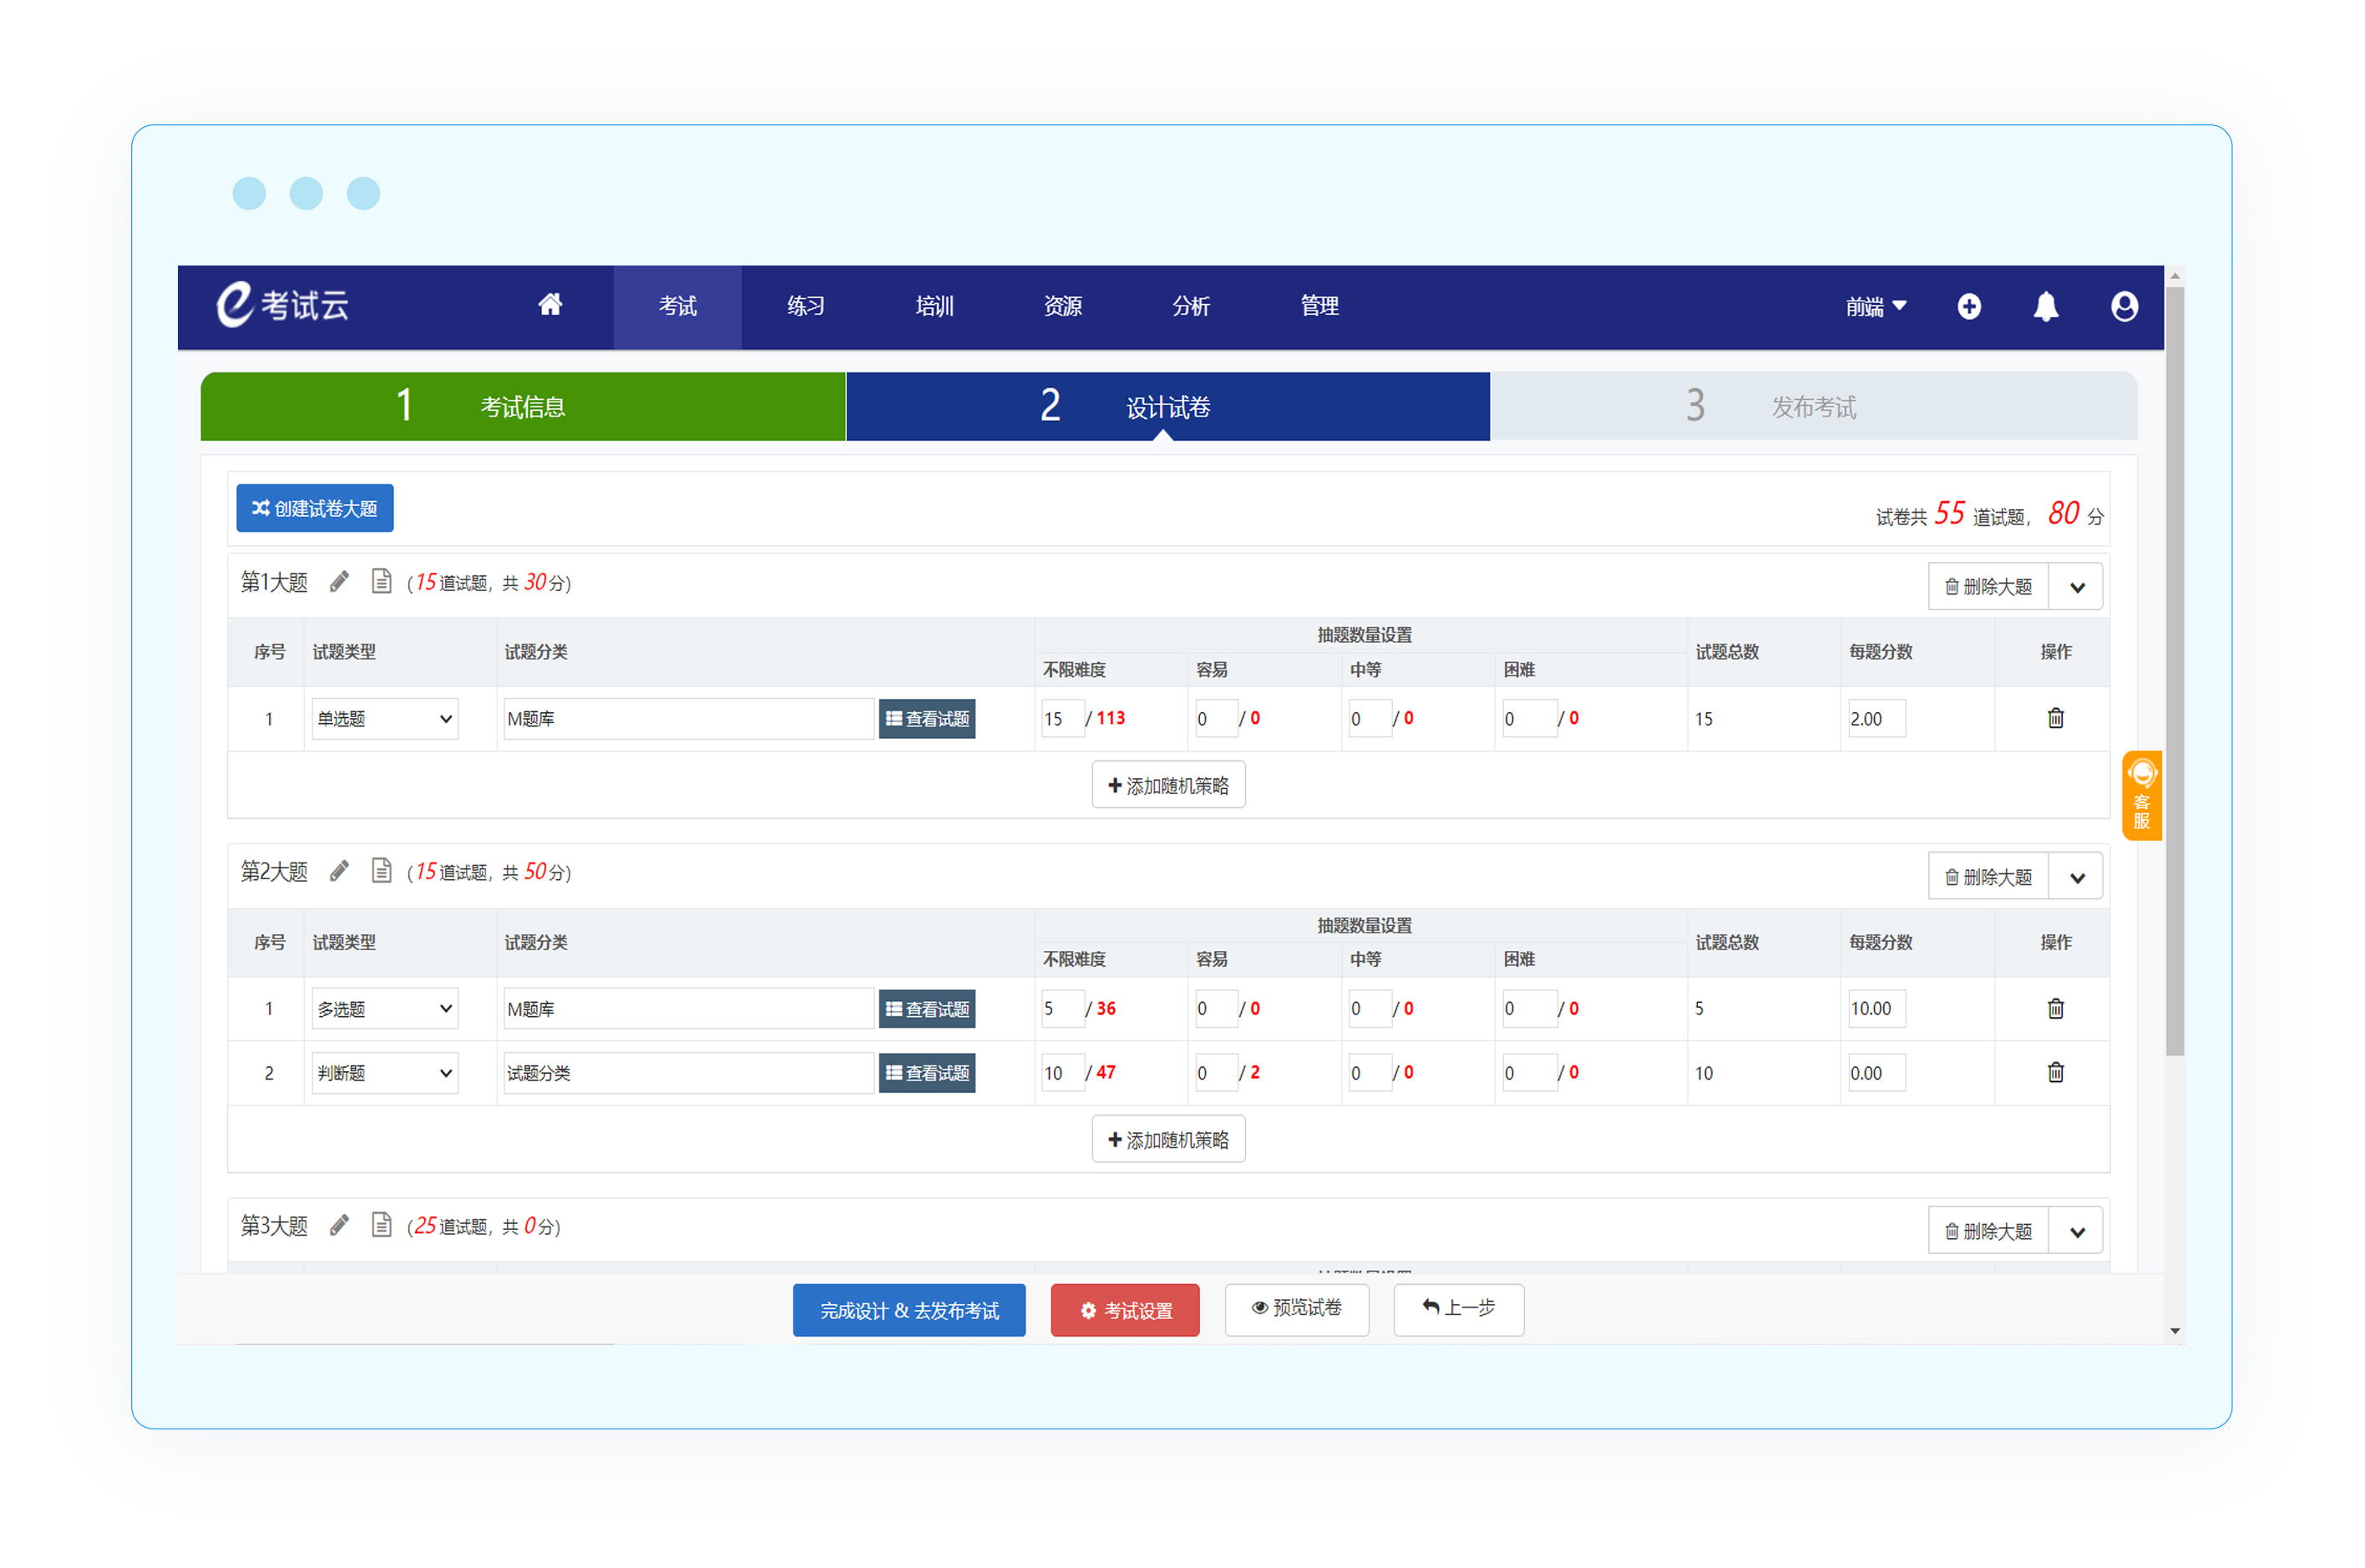
Task: Expand chevron next to 第1大题 删除大题
Action: point(2076,587)
